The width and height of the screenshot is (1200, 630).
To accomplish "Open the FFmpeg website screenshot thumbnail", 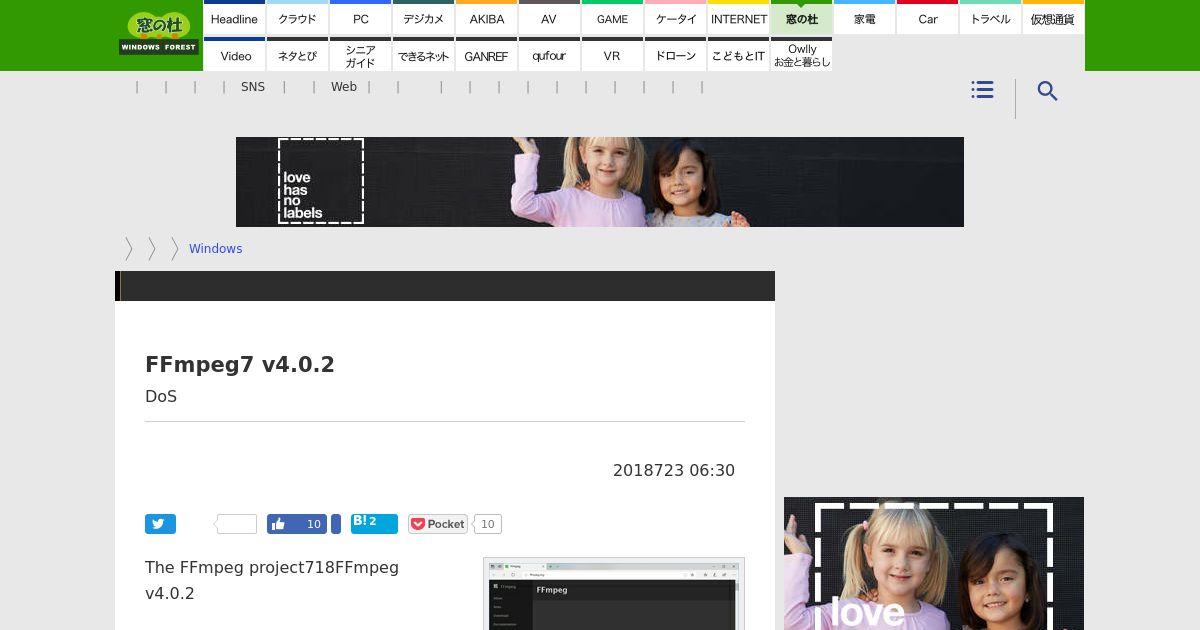I will (614, 594).
